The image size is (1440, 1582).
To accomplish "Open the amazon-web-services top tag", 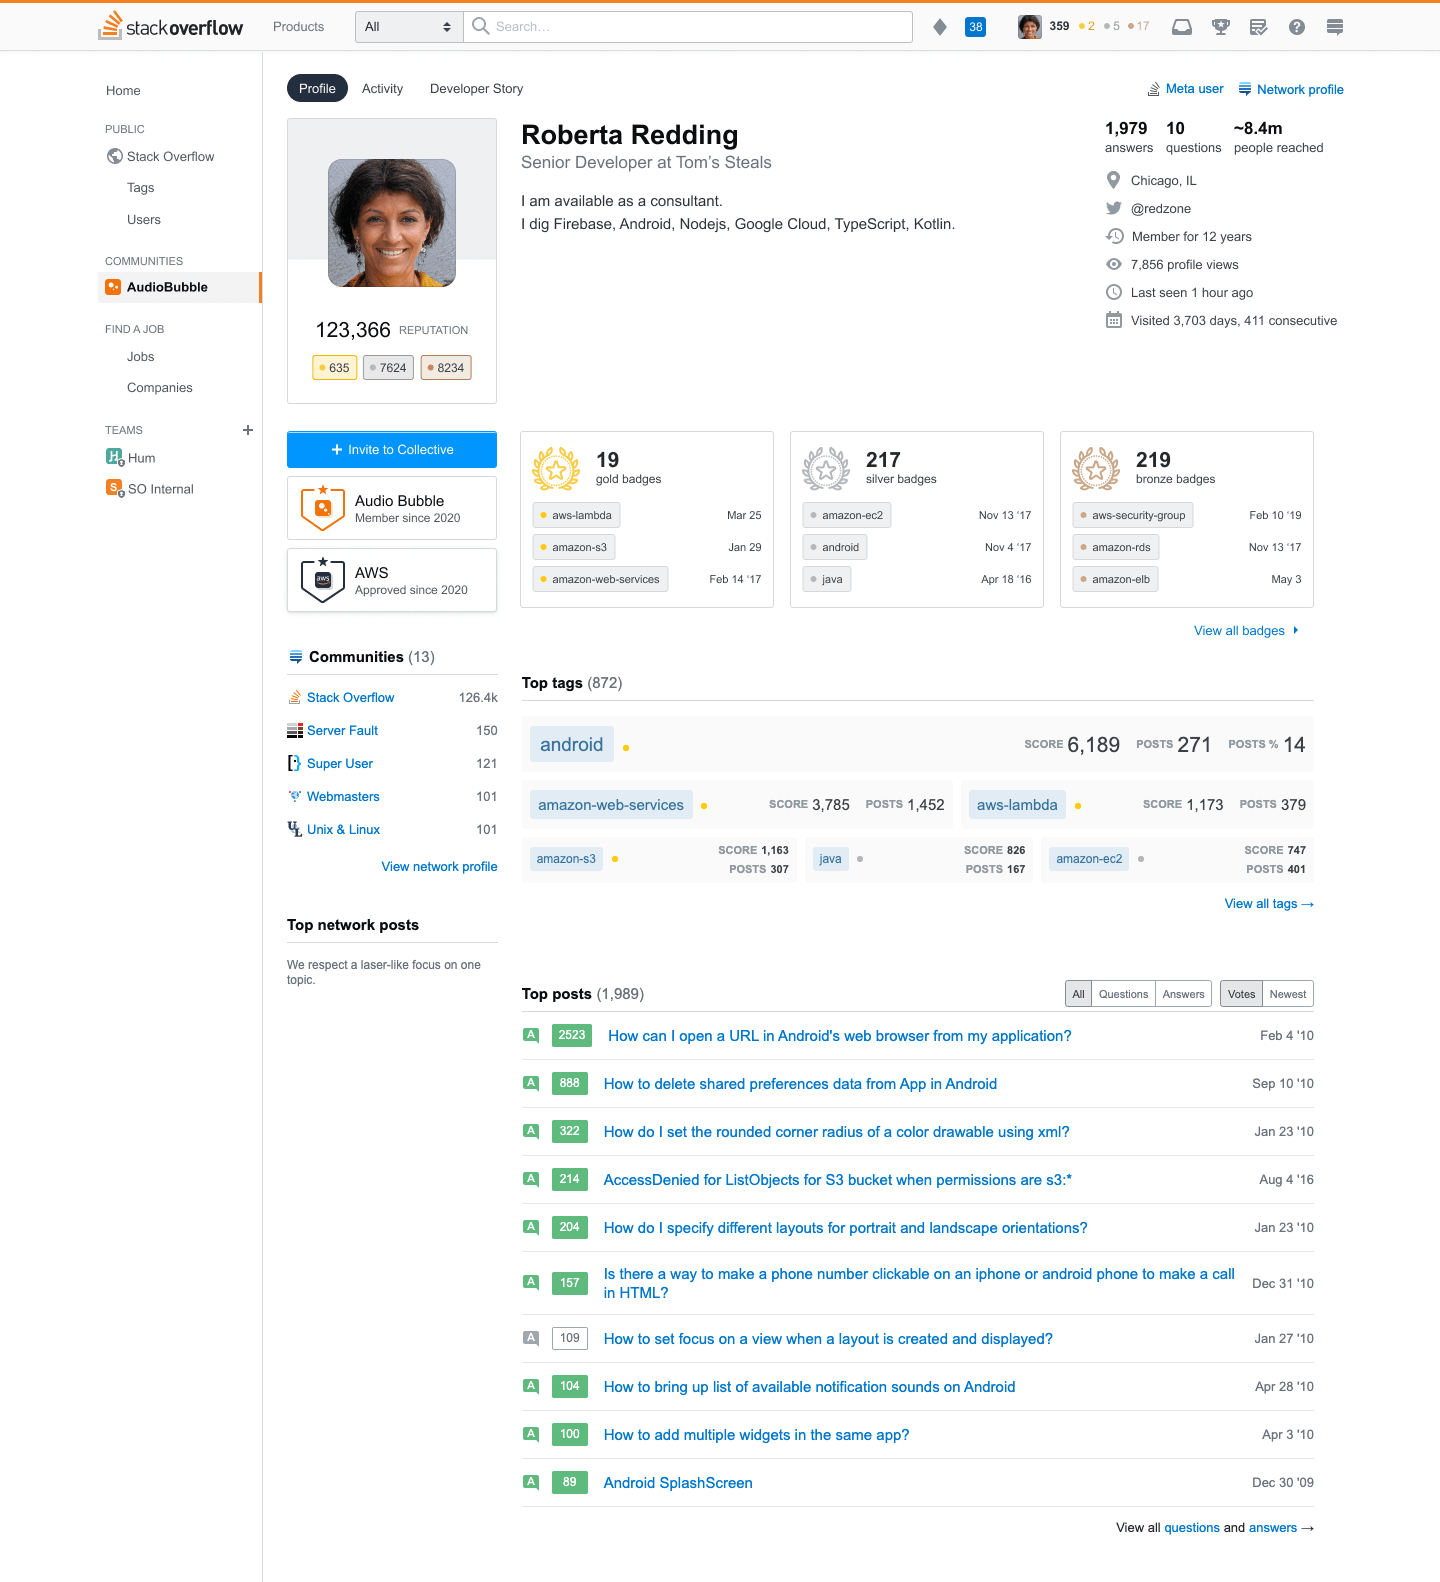I will click(611, 805).
